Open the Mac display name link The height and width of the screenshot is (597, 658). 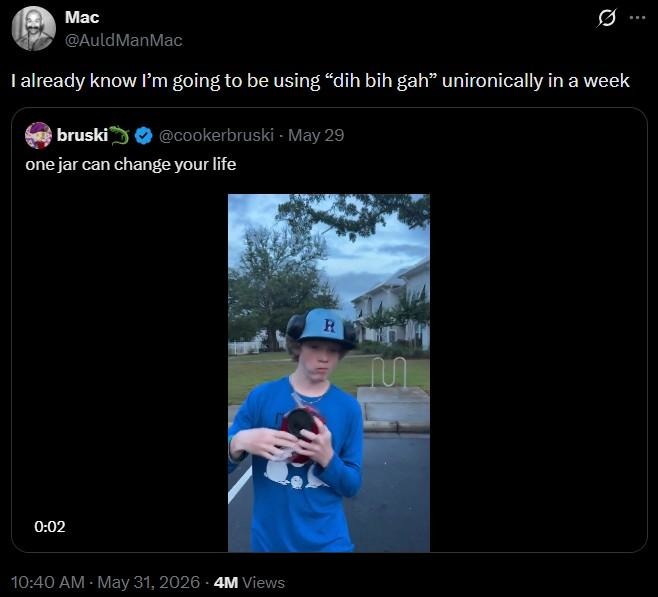coord(82,17)
